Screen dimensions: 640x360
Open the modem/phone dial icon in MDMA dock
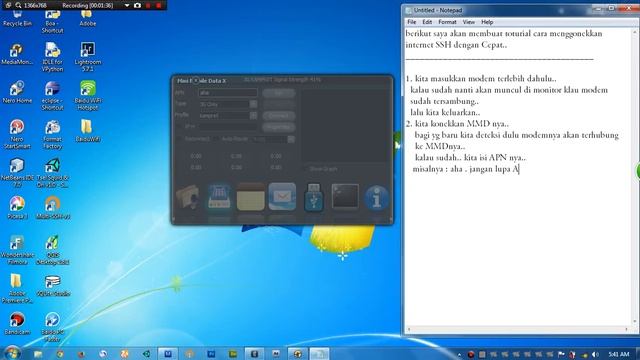219,198
